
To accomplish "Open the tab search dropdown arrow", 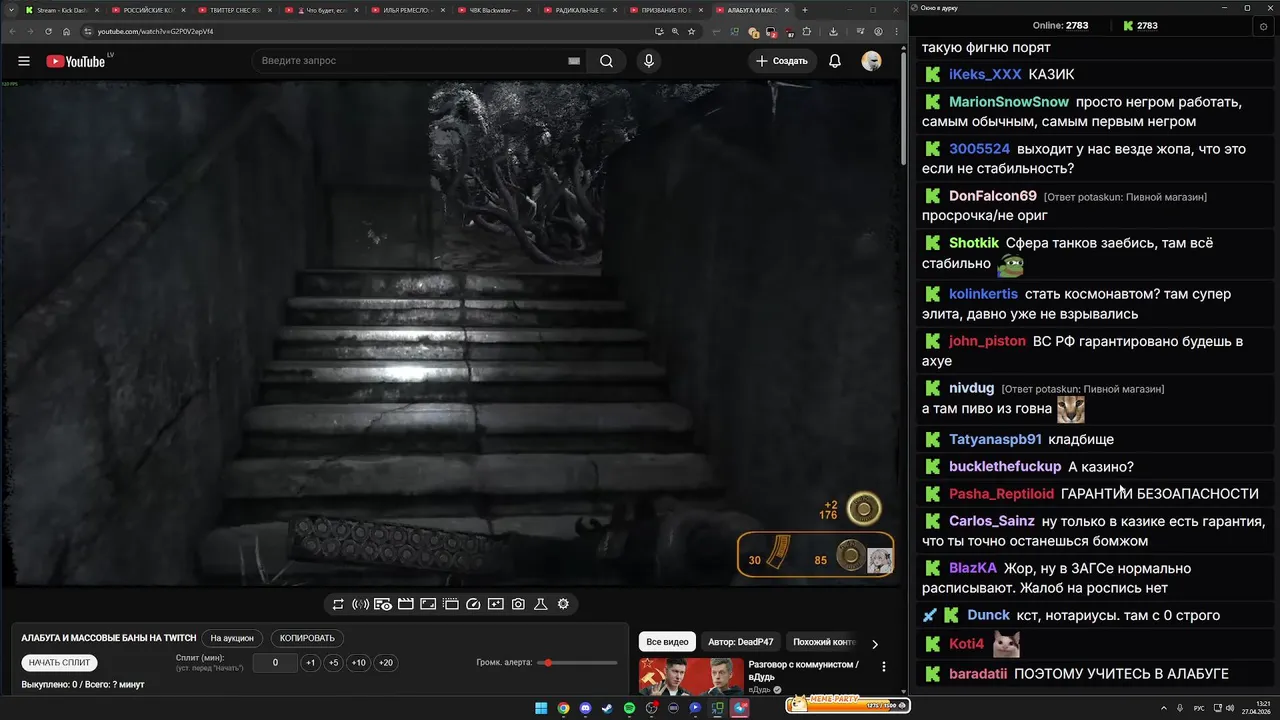I will [9, 10].
